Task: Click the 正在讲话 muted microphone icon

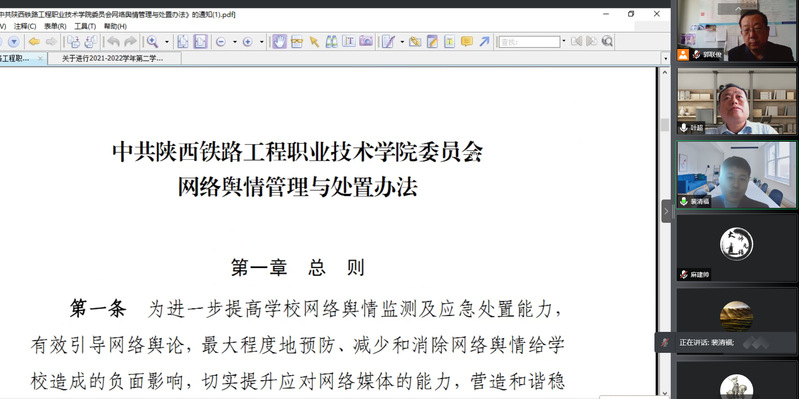Action: click(665, 342)
